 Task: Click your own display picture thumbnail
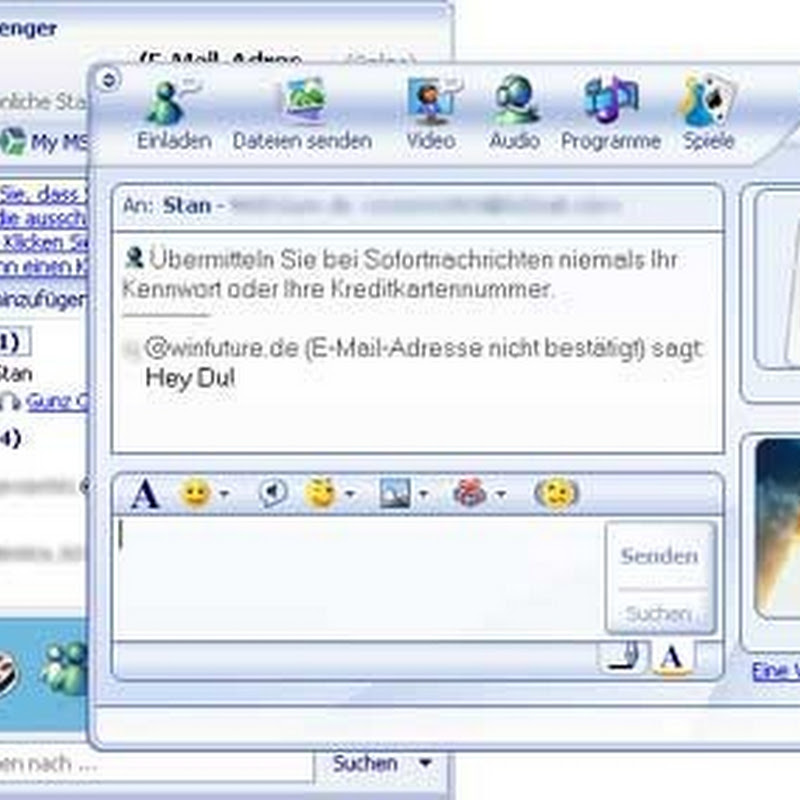click(x=777, y=529)
